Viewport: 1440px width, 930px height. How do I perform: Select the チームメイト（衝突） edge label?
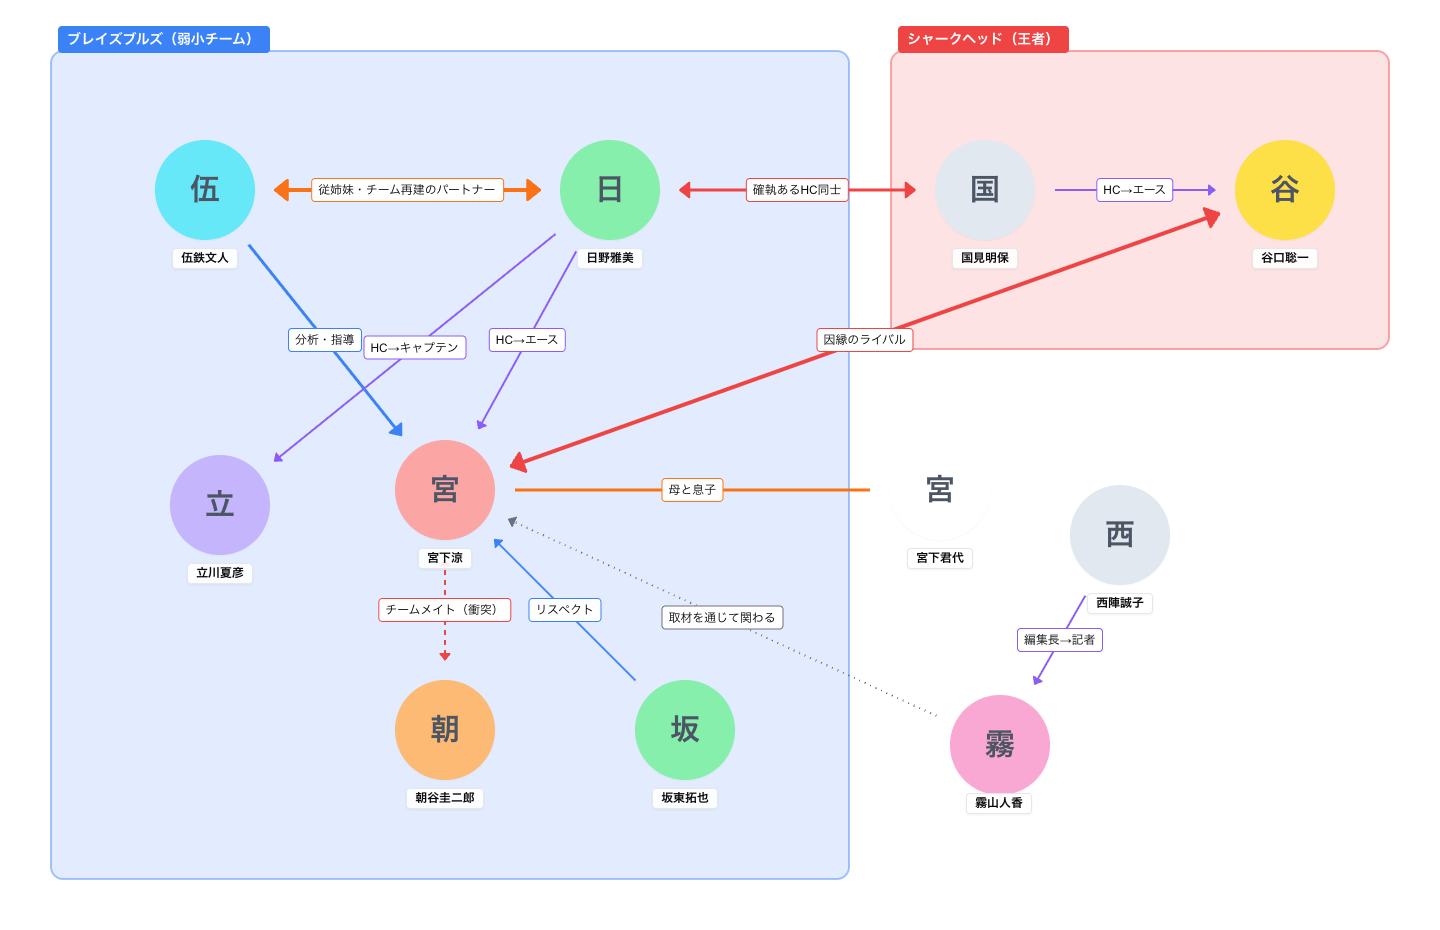(x=445, y=610)
